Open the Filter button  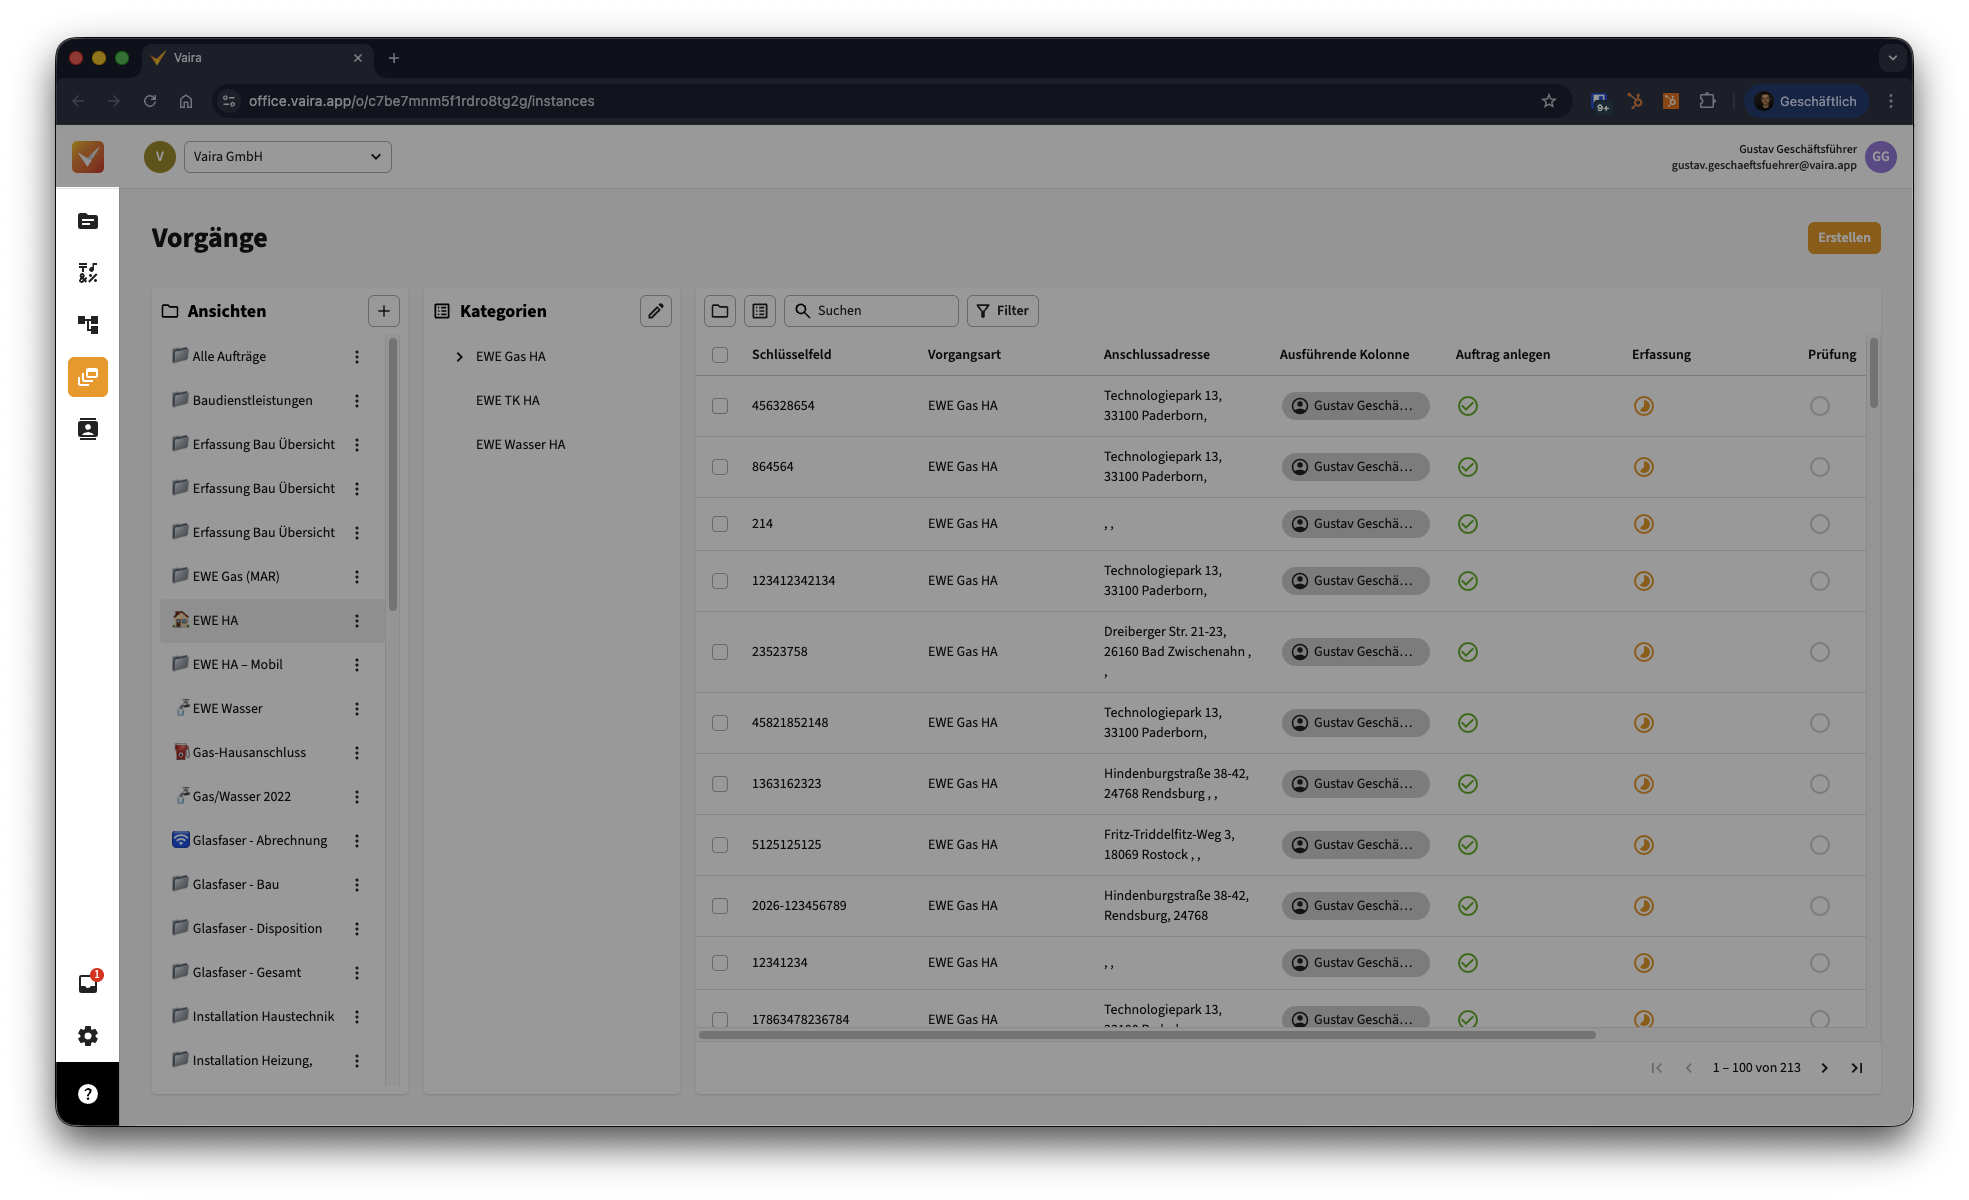(x=1003, y=311)
